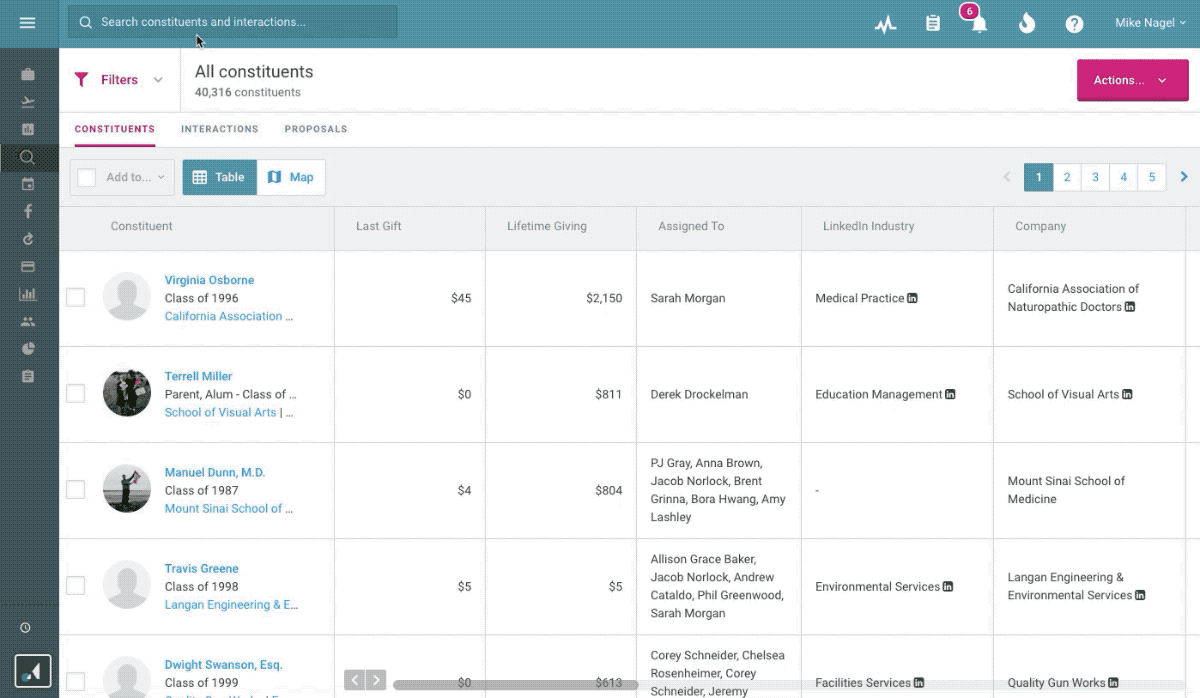The image size is (1200, 698).
Task: Open the help question mark icon
Action: [x=1074, y=24]
